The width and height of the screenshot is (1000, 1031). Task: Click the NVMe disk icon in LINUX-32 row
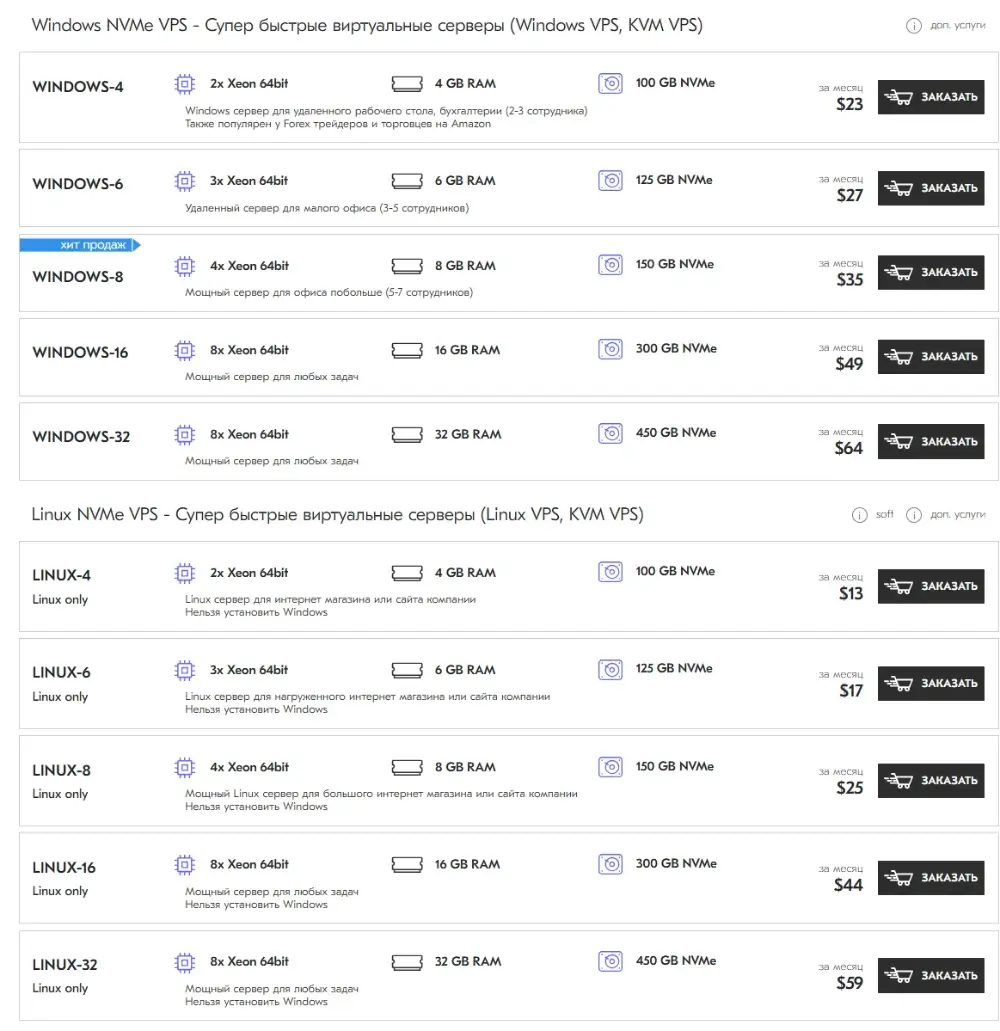click(x=610, y=961)
